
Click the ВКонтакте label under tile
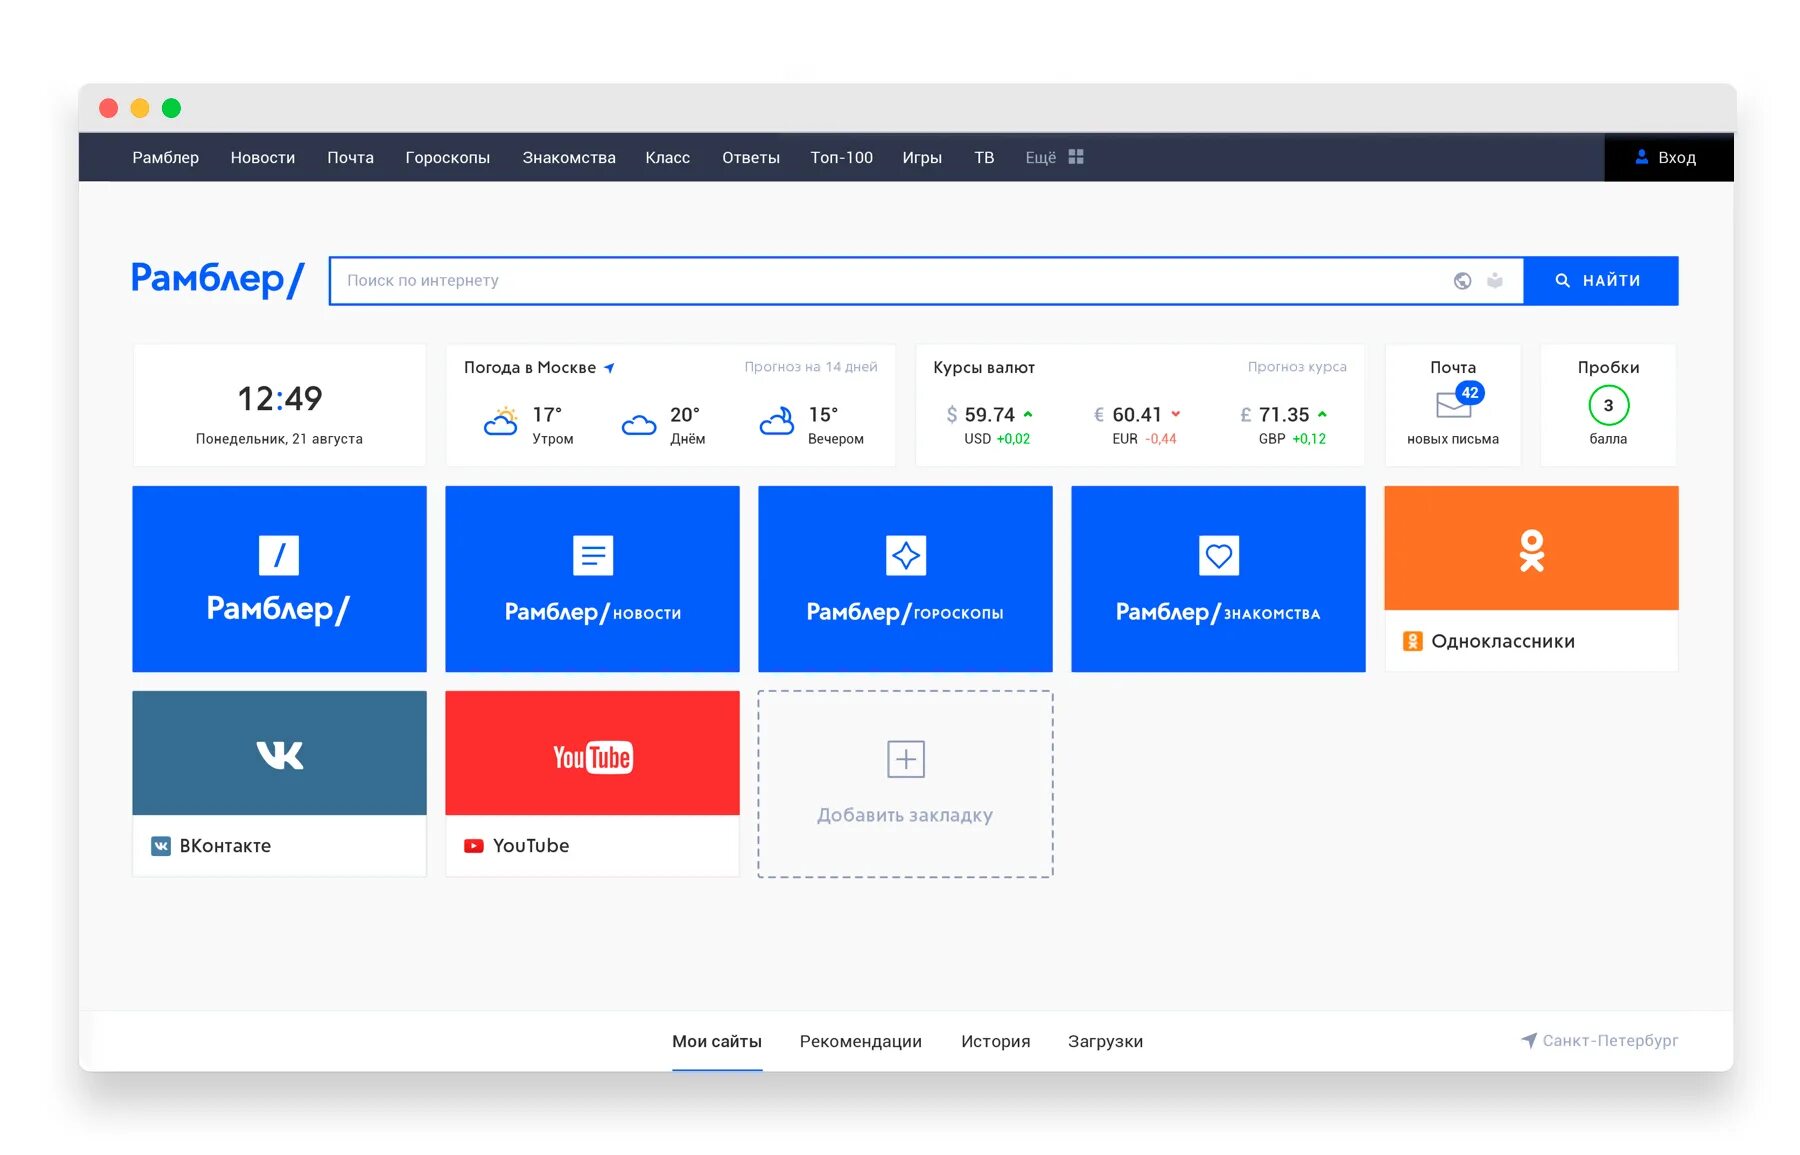point(225,846)
